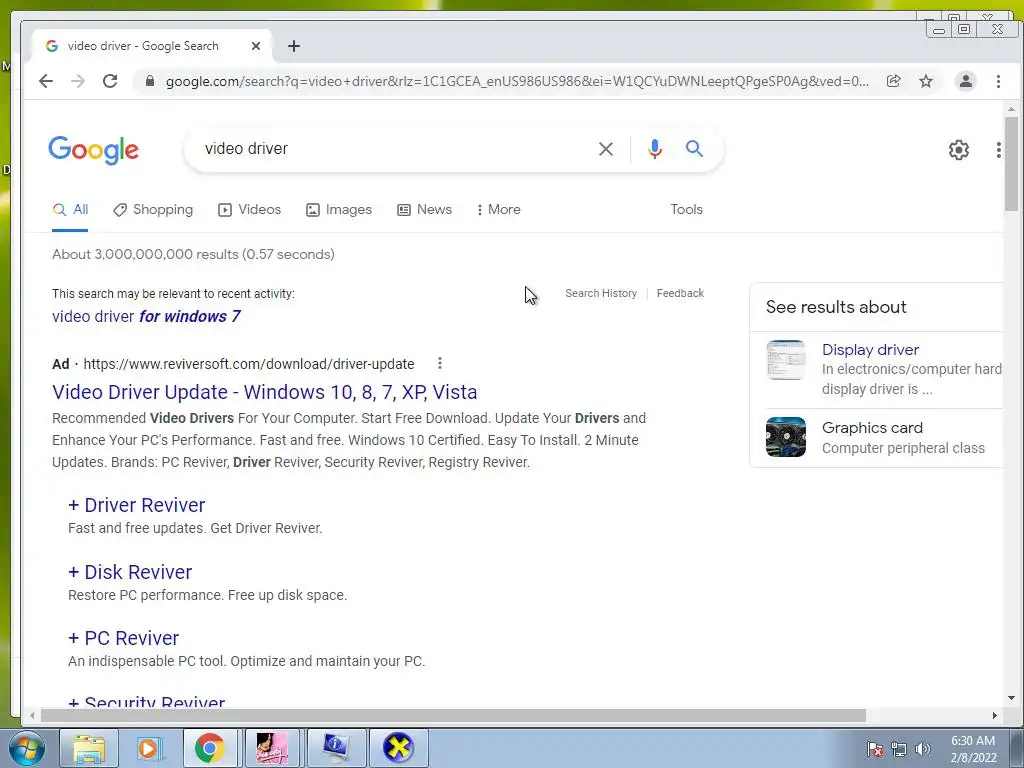Click the Feedback link
1024x768 pixels.
[680, 293]
